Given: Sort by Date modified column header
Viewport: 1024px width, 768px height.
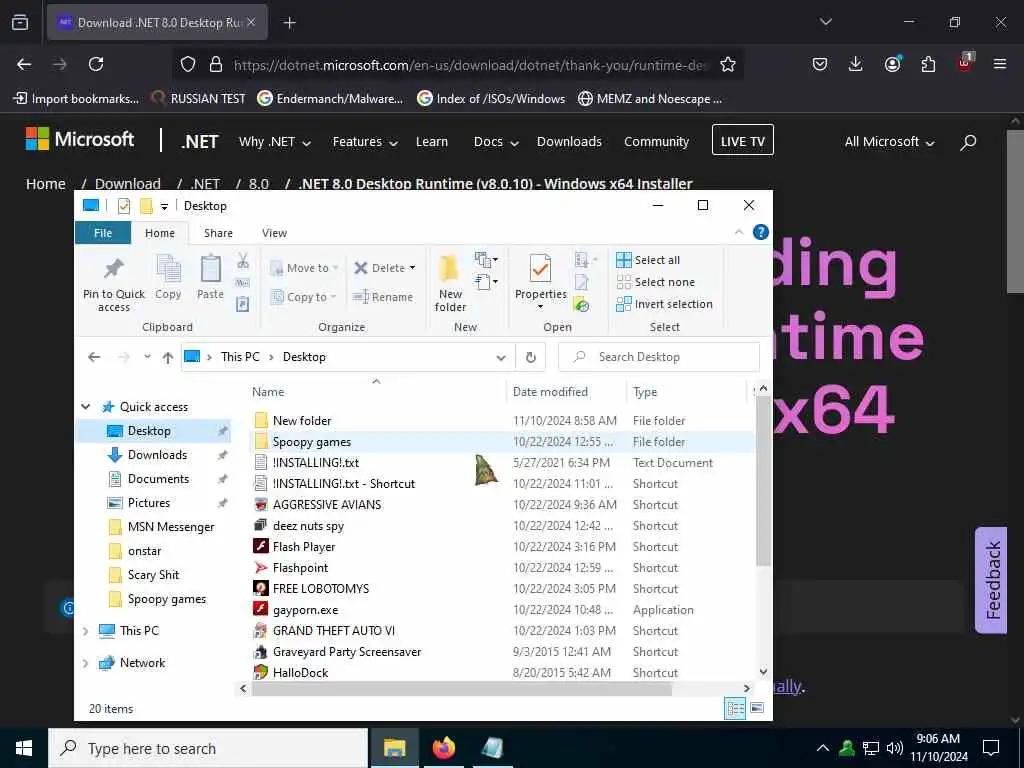Looking at the screenshot, I should point(550,392).
